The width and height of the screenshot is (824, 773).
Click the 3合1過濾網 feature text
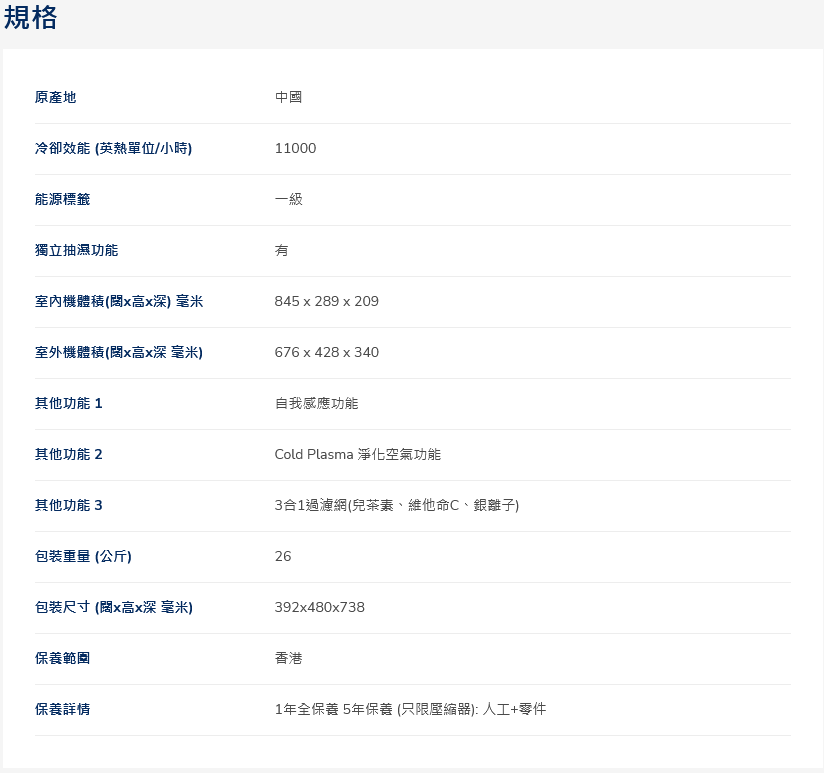click(x=396, y=505)
